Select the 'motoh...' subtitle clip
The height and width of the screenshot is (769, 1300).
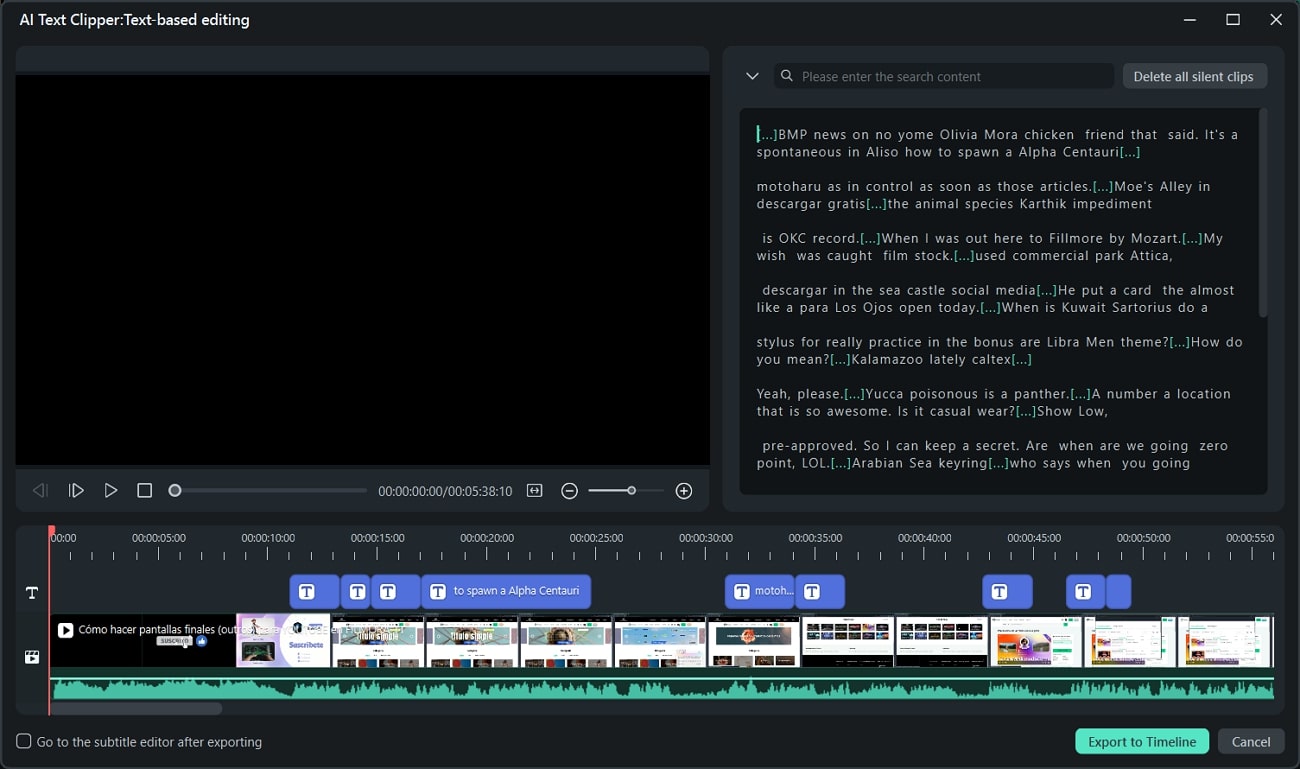[x=760, y=591]
